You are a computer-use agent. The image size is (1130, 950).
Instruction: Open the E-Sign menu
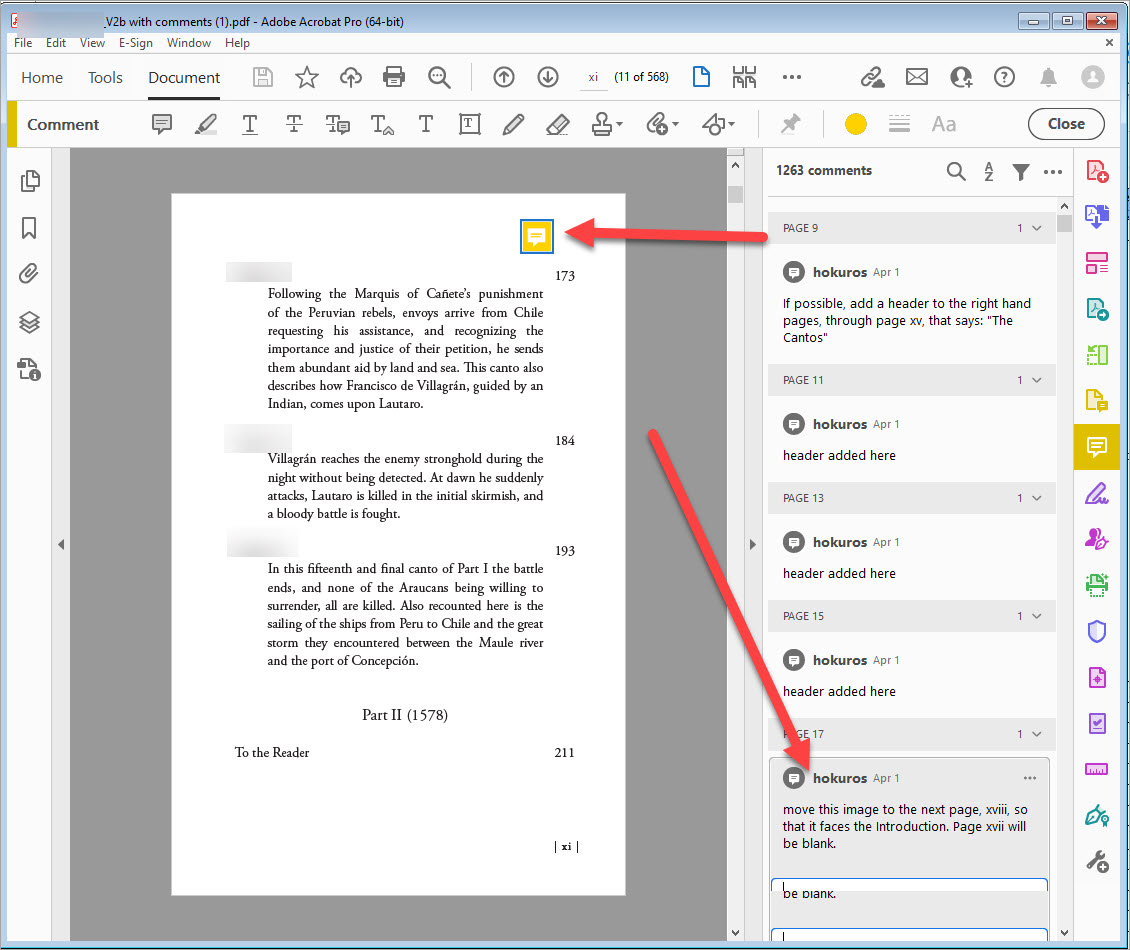click(136, 43)
